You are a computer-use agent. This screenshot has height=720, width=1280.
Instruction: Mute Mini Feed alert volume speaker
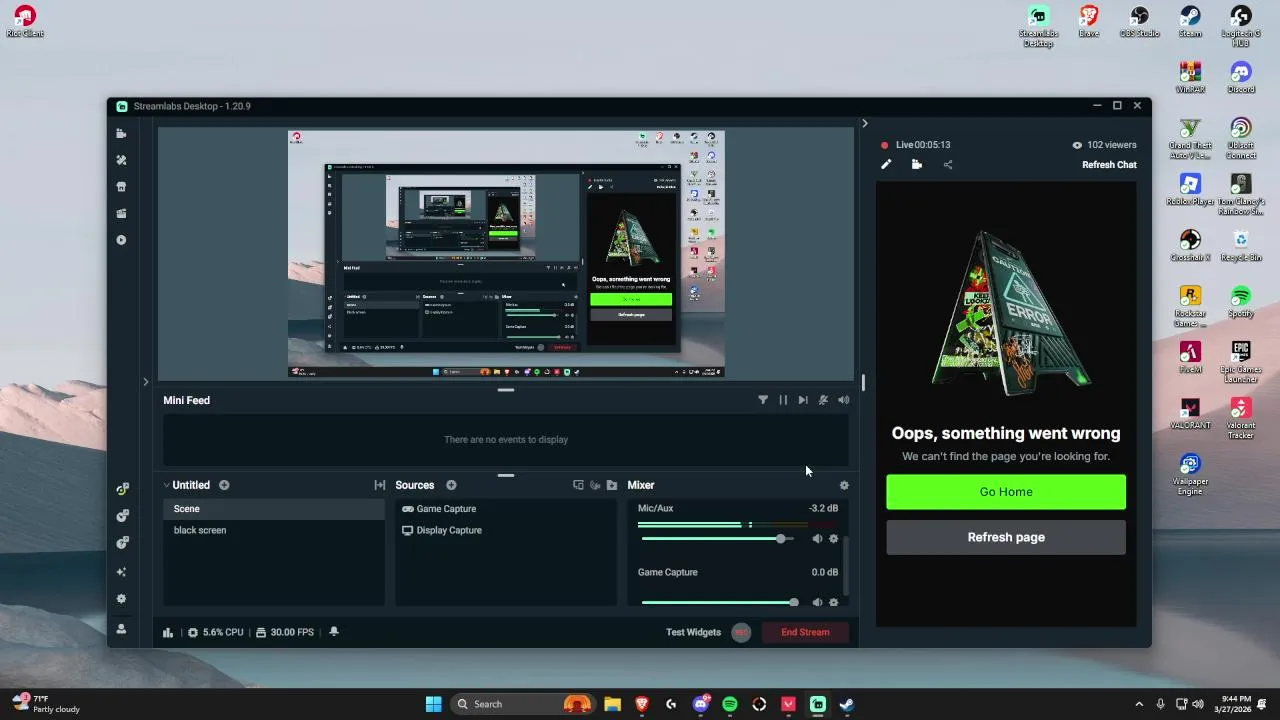pyautogui.click(x=843, y=400)
